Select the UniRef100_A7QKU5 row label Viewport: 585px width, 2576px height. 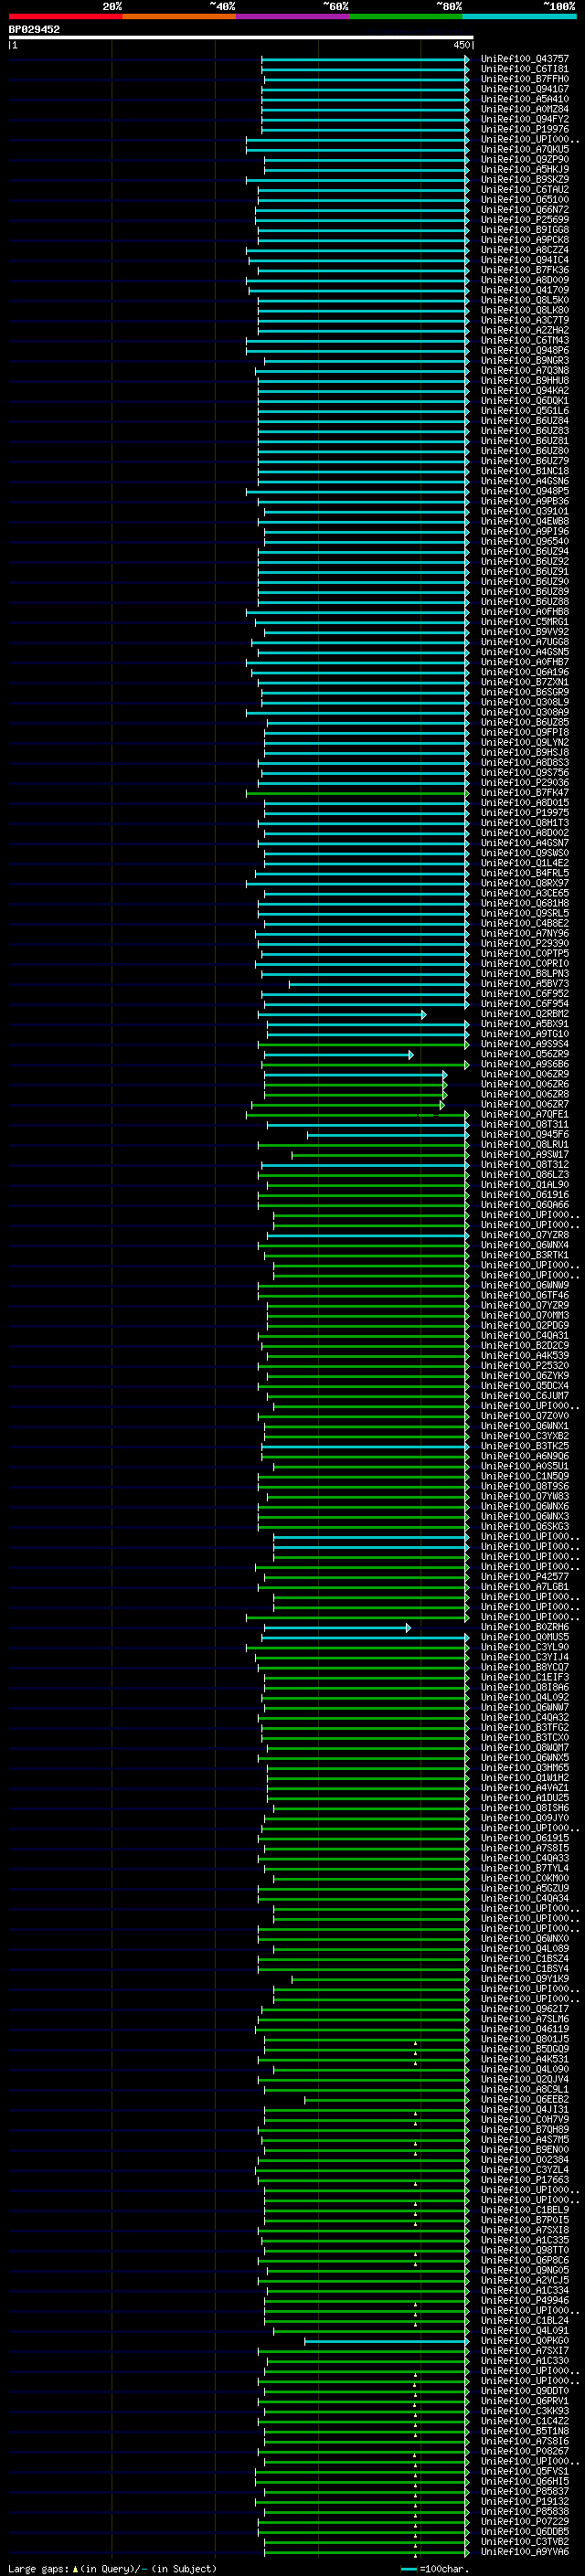[525, 149]
